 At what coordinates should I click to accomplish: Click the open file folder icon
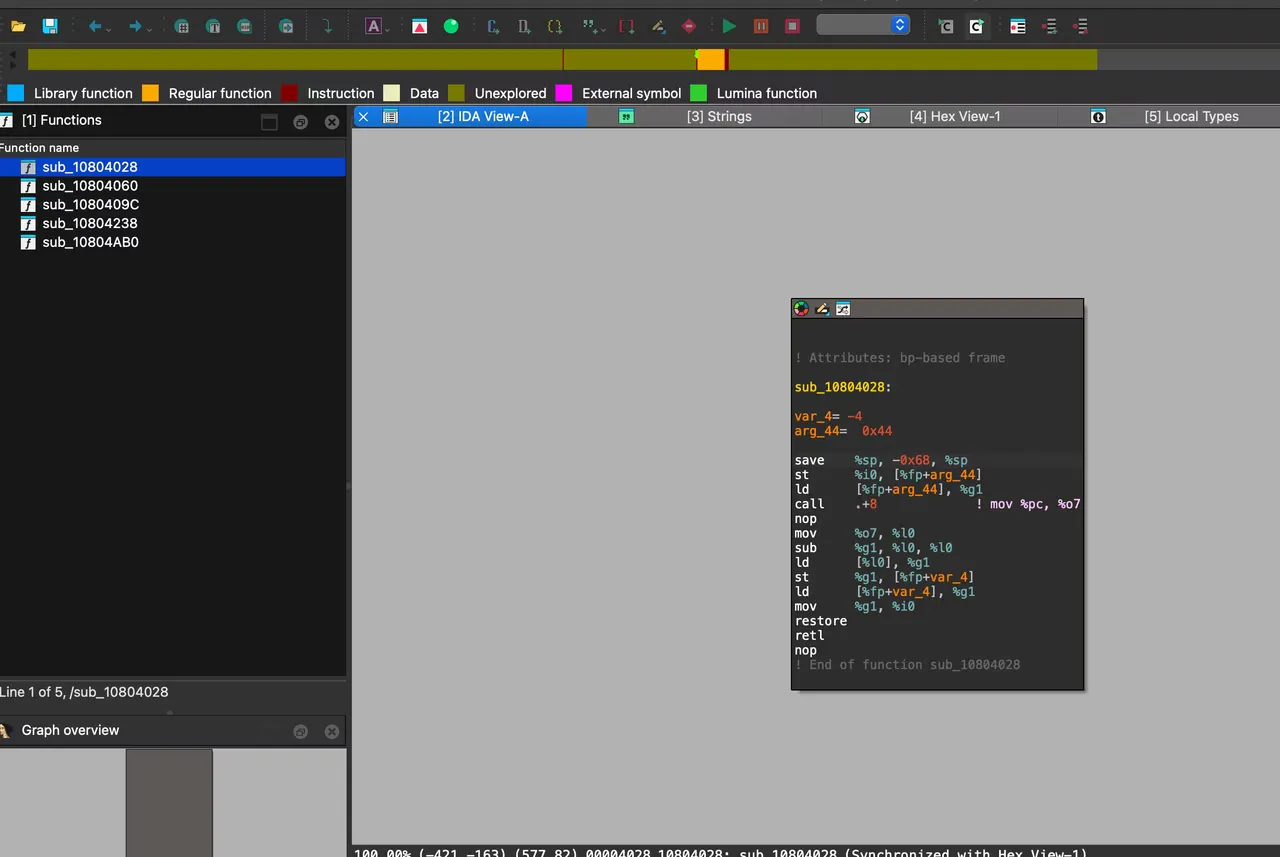tap(18, 26)
